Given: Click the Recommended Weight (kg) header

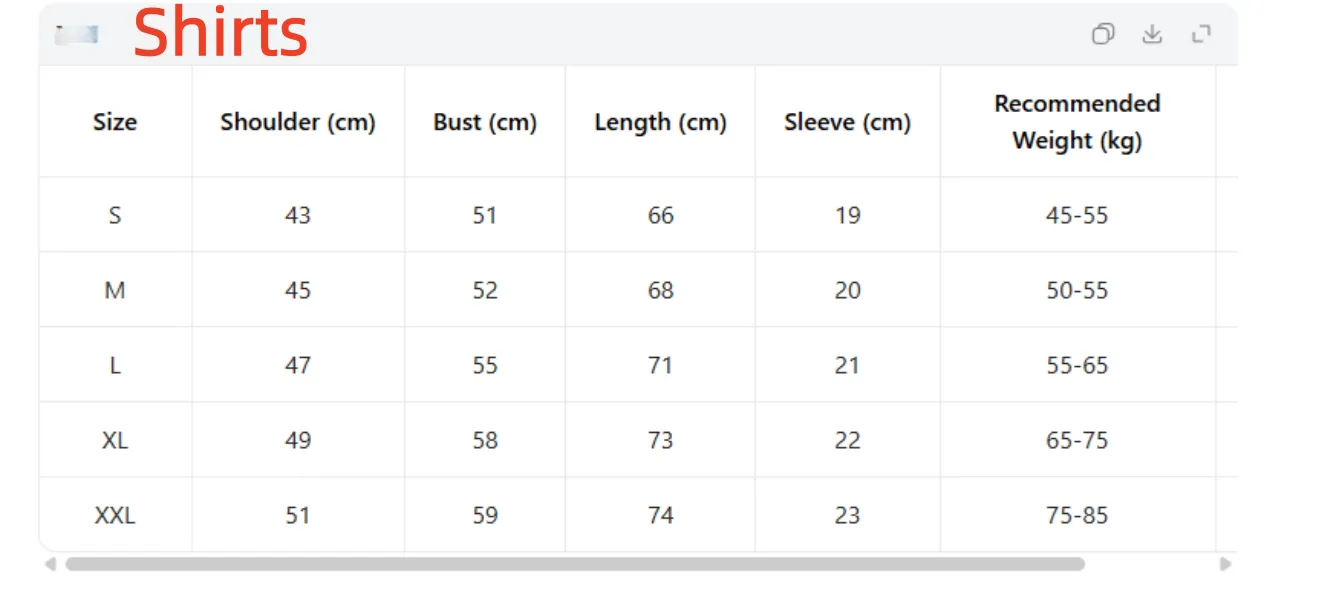Looking at the screenshot, I should [x=1078, y=122].
